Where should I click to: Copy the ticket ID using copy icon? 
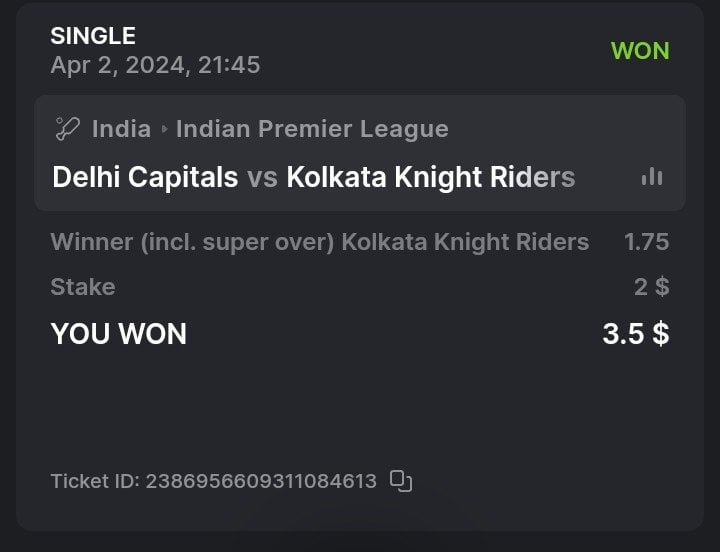401,481
